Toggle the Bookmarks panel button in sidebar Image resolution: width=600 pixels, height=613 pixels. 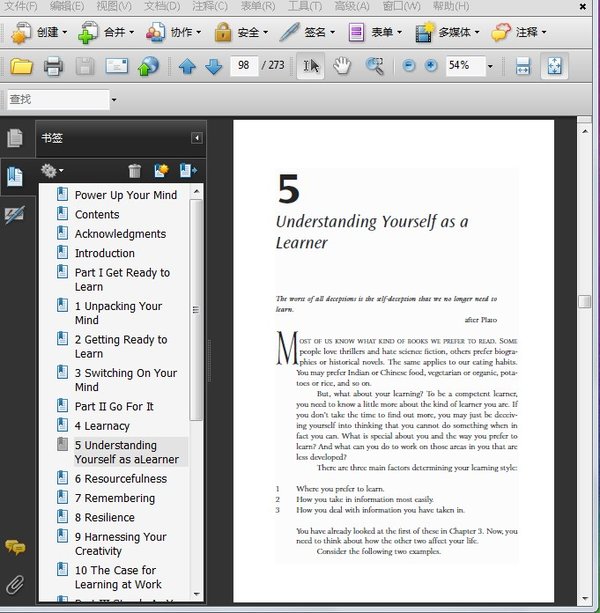(15, 176)
